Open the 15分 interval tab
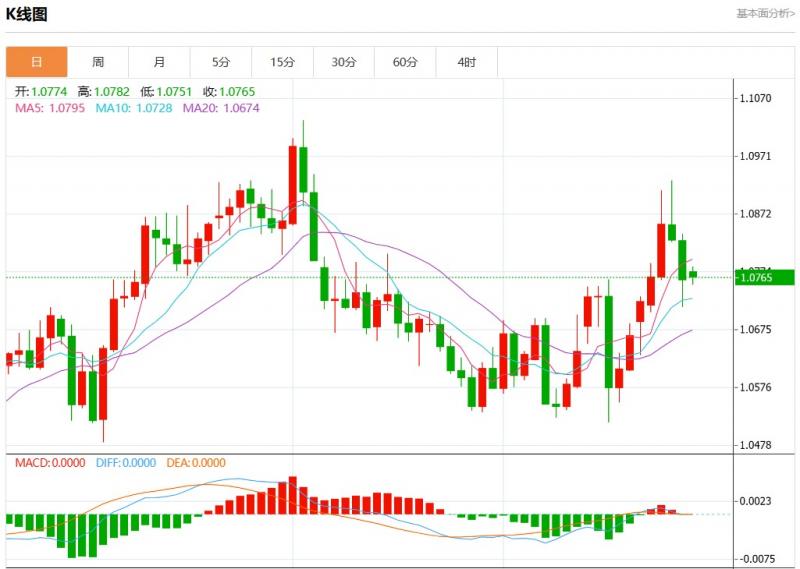Image resolution: width=800 pixels, height=569 pixels. 283,62
